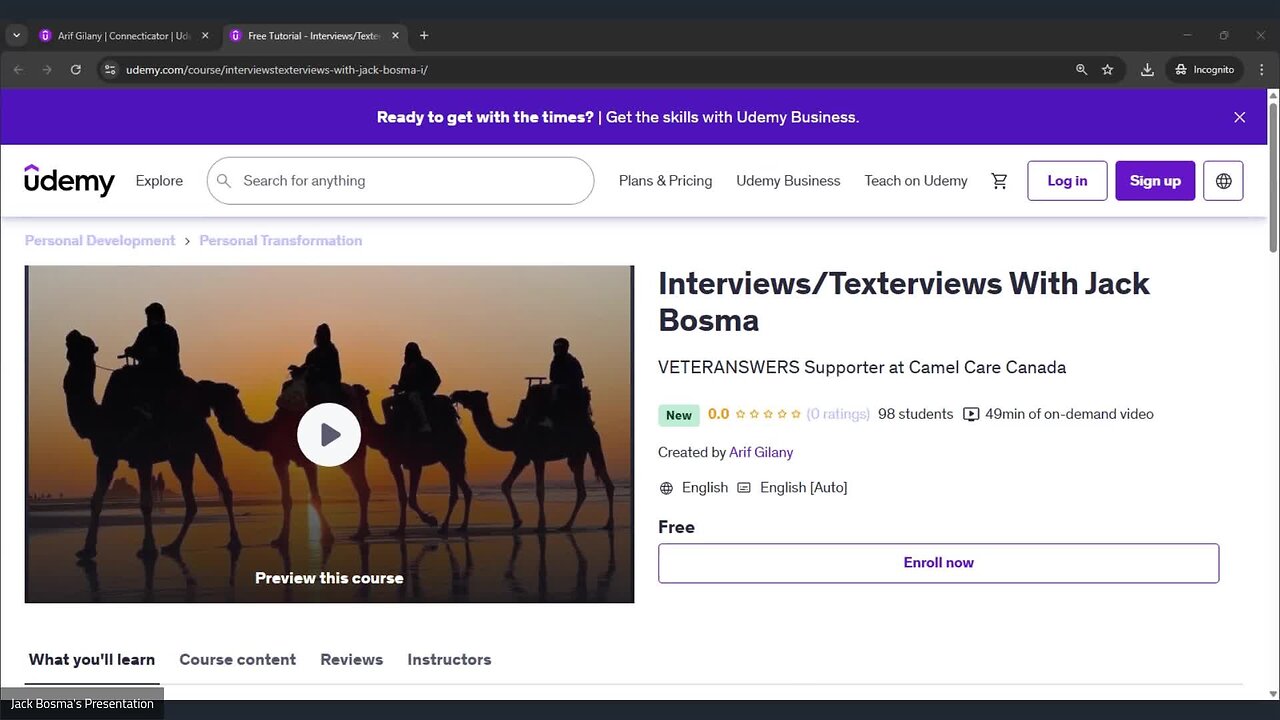
Task: Go back in browser history
Action: point(18,70)
